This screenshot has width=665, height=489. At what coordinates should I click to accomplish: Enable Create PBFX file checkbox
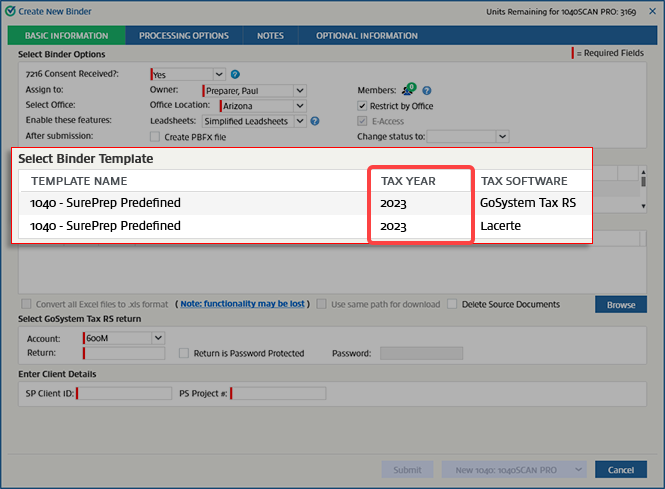(x=155, y=136)
